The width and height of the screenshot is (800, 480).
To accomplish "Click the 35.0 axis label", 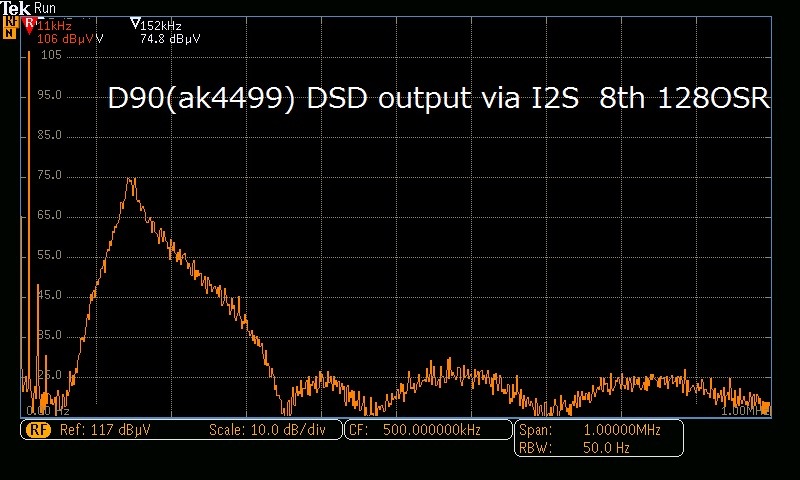I will pos(49,335).
